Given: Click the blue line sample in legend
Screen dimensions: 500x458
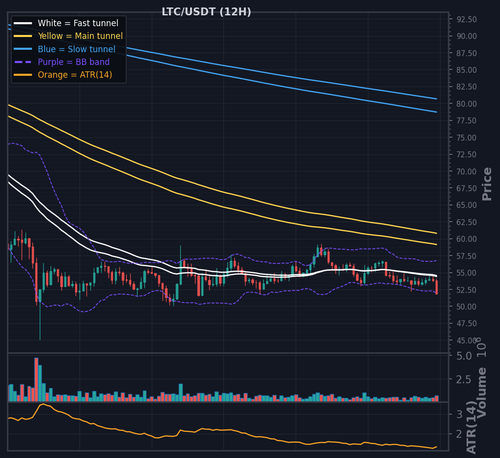Looking at the screenshot, I should pos(23,49).
